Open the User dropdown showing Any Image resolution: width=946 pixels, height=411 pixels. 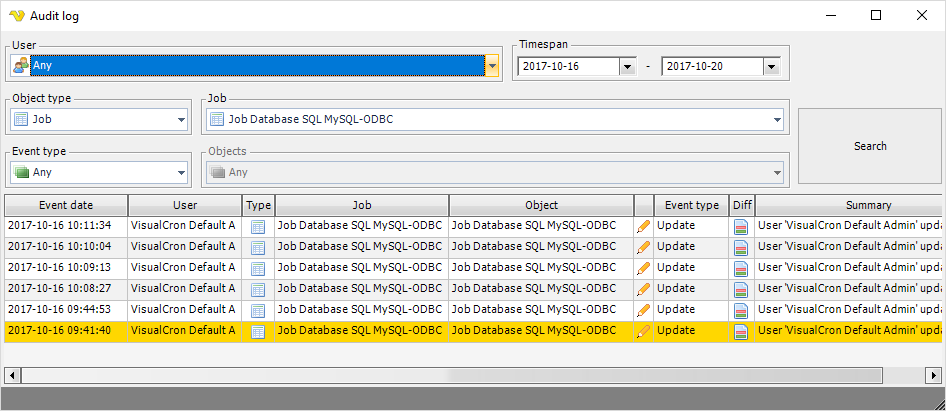click(x=492, y=66)
